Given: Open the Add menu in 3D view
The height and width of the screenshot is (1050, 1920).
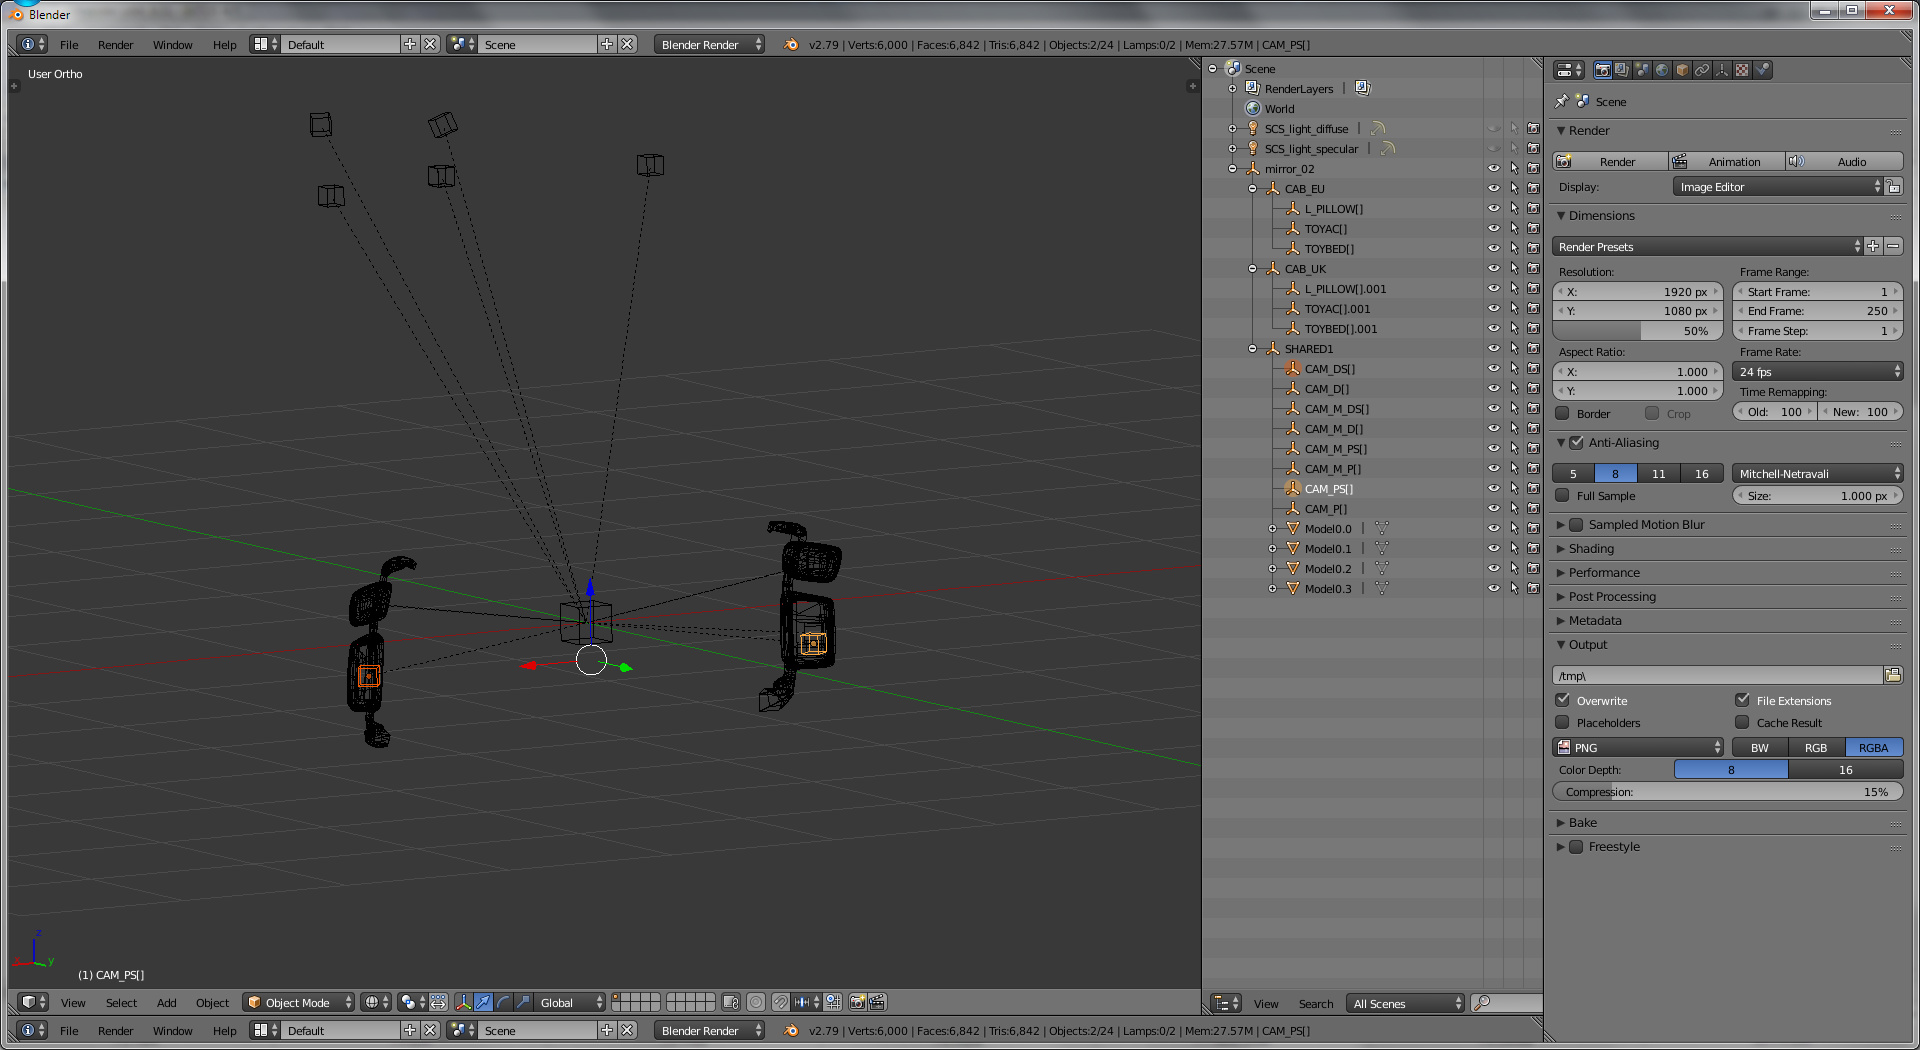Looking at the screenshot, I should pos(166,1002).
